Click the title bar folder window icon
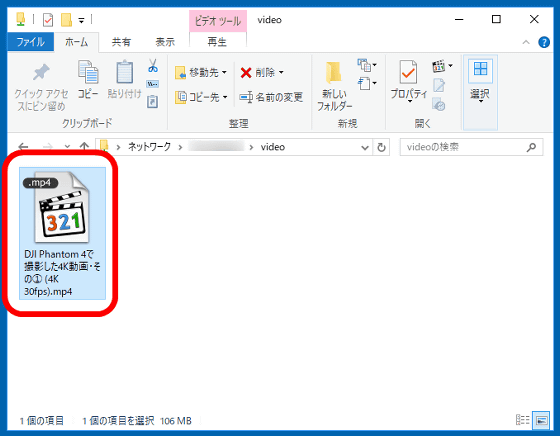560x436 pixels. (x=21, y=19)
